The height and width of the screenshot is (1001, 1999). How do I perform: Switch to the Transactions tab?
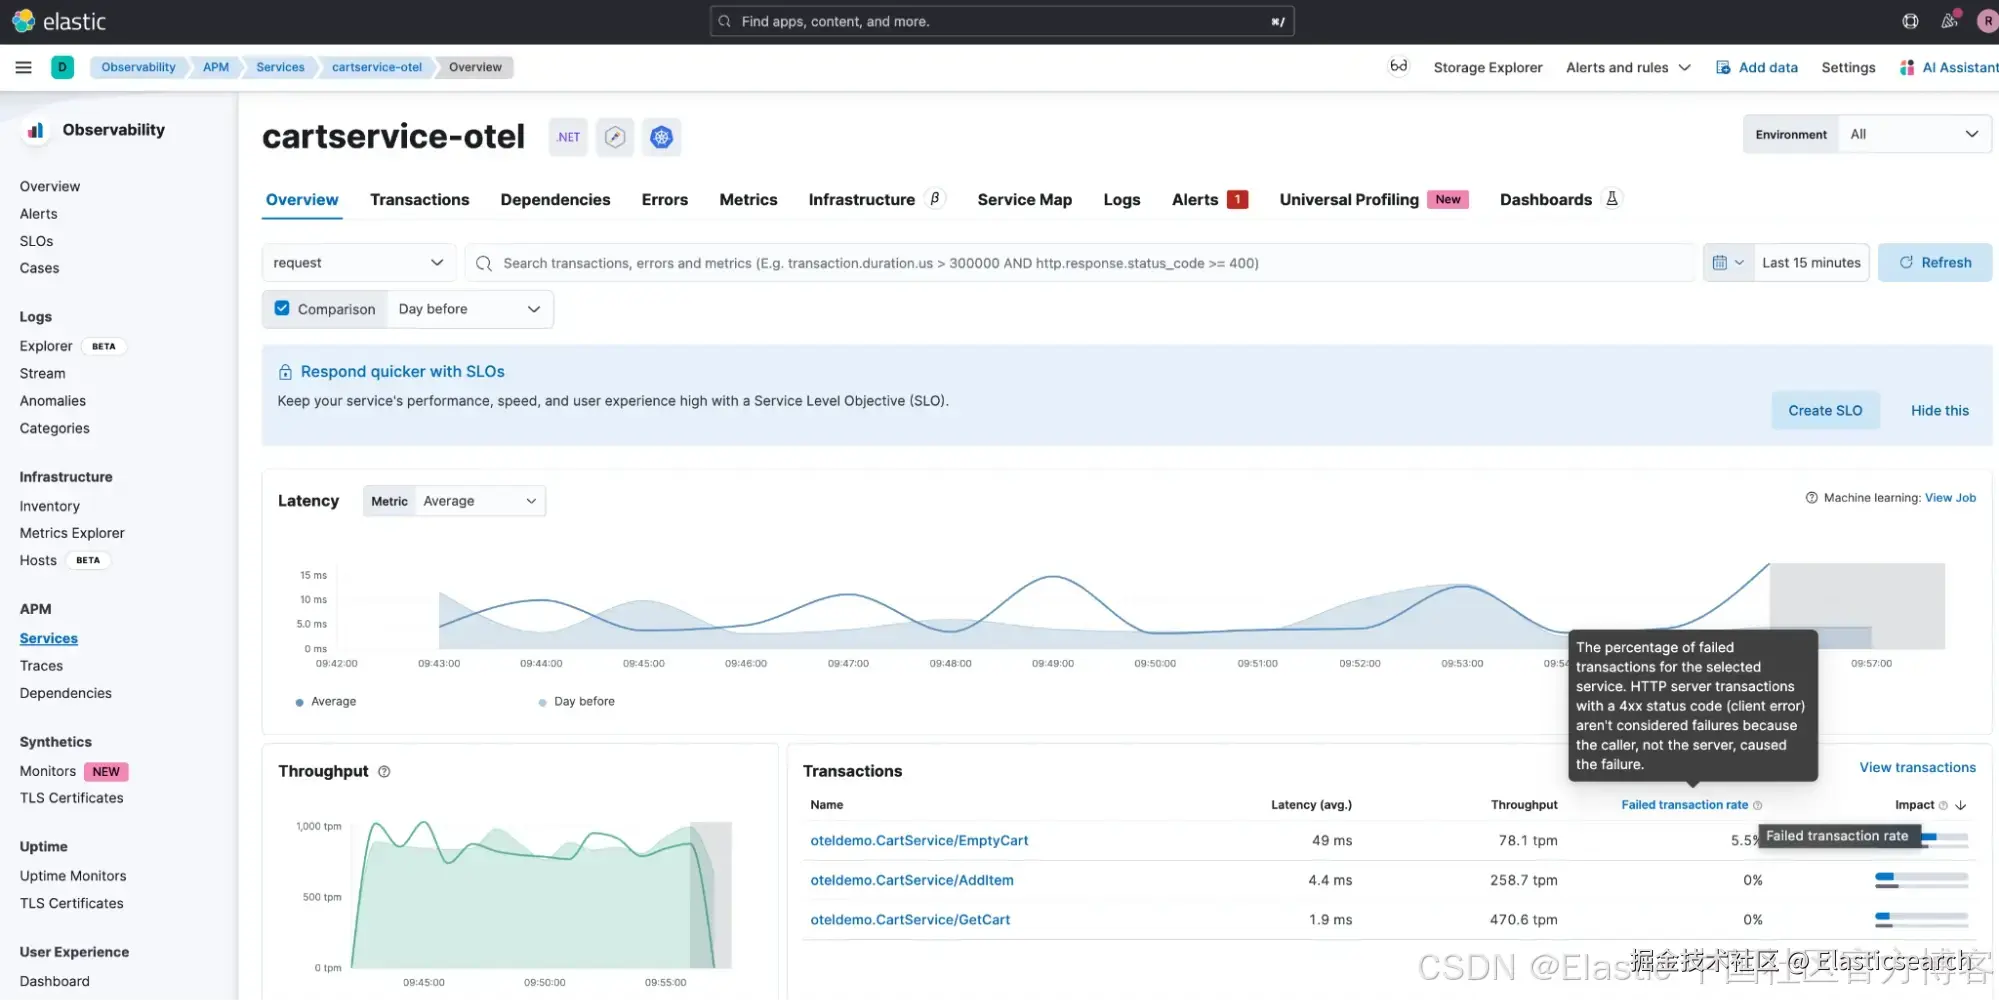pos(419,200)
